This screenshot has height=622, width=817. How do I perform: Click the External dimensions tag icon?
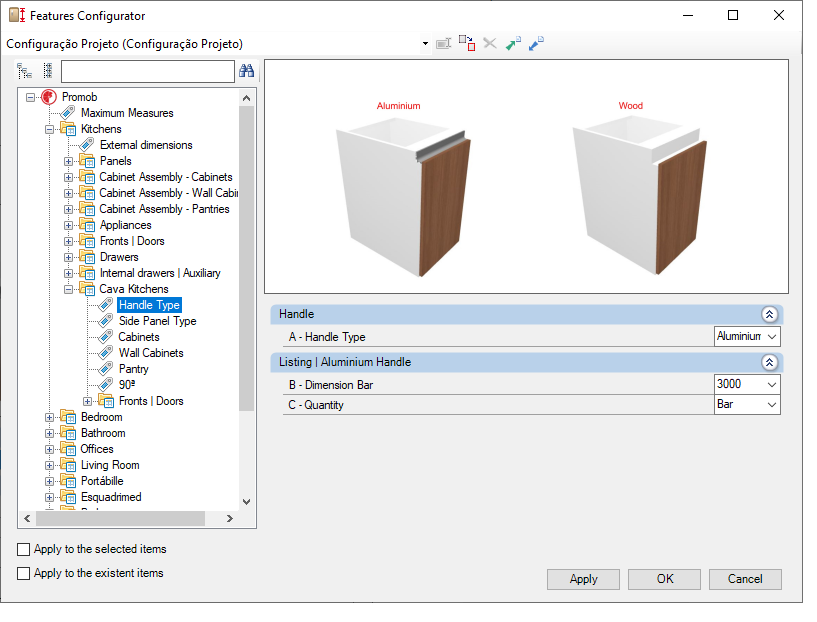point(86,145)
